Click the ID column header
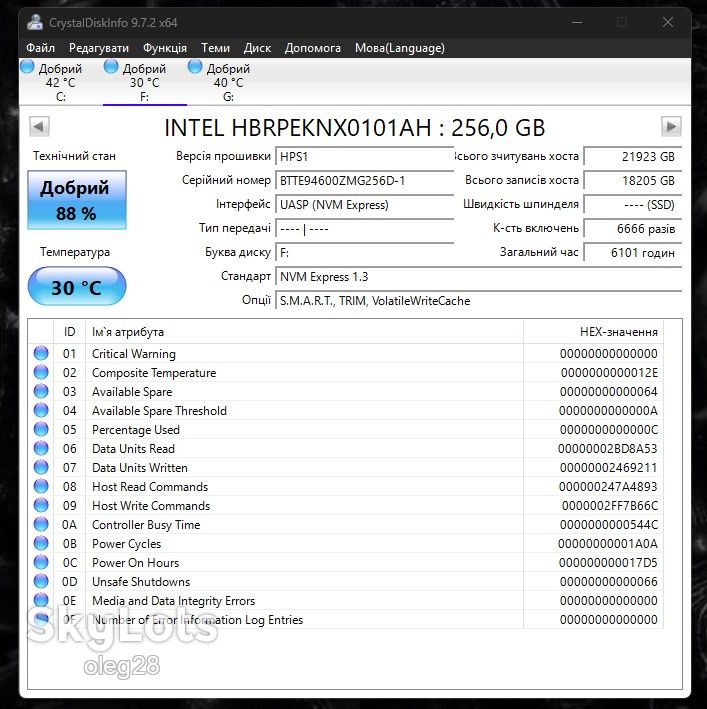The height and width of the screenshot is (709, 707). pyautogui.click(x=70, y=332)
